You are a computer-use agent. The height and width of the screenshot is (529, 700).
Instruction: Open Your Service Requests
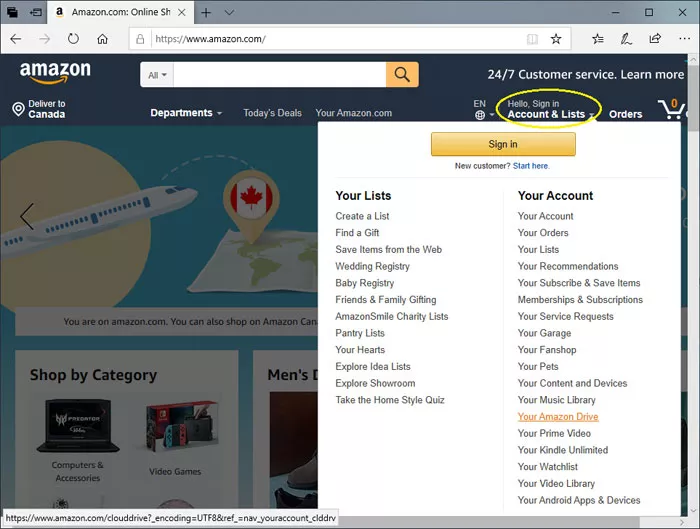tap(565, 317)
